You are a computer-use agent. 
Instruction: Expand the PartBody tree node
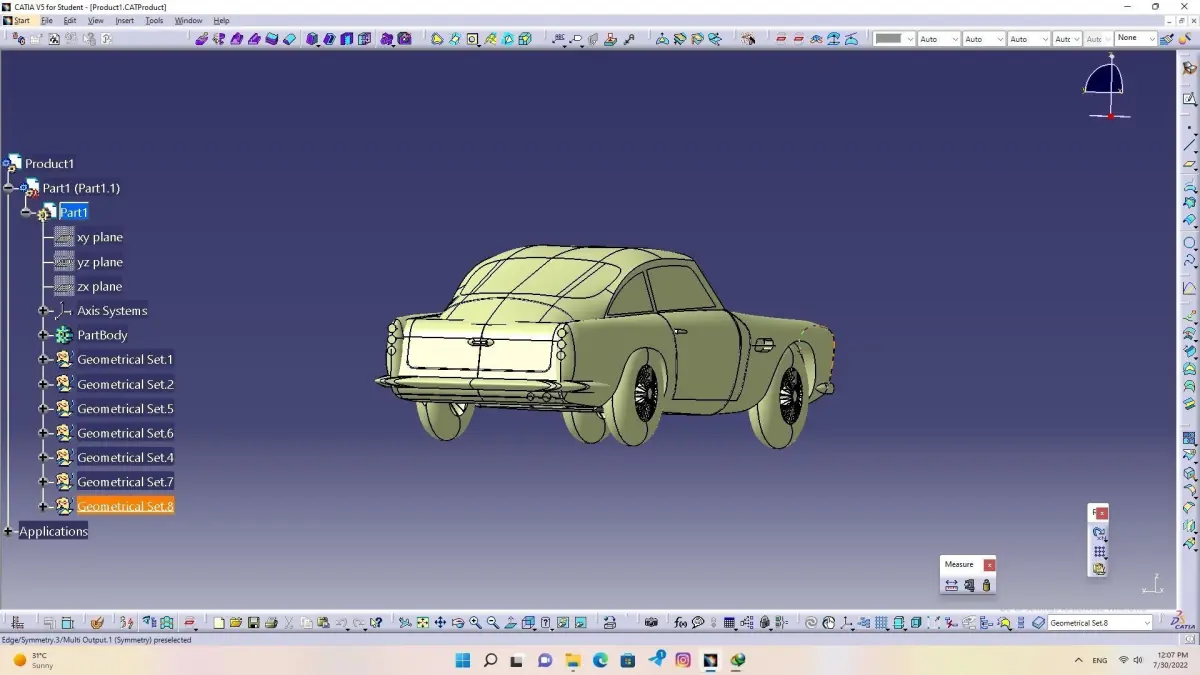coord(43,335)
